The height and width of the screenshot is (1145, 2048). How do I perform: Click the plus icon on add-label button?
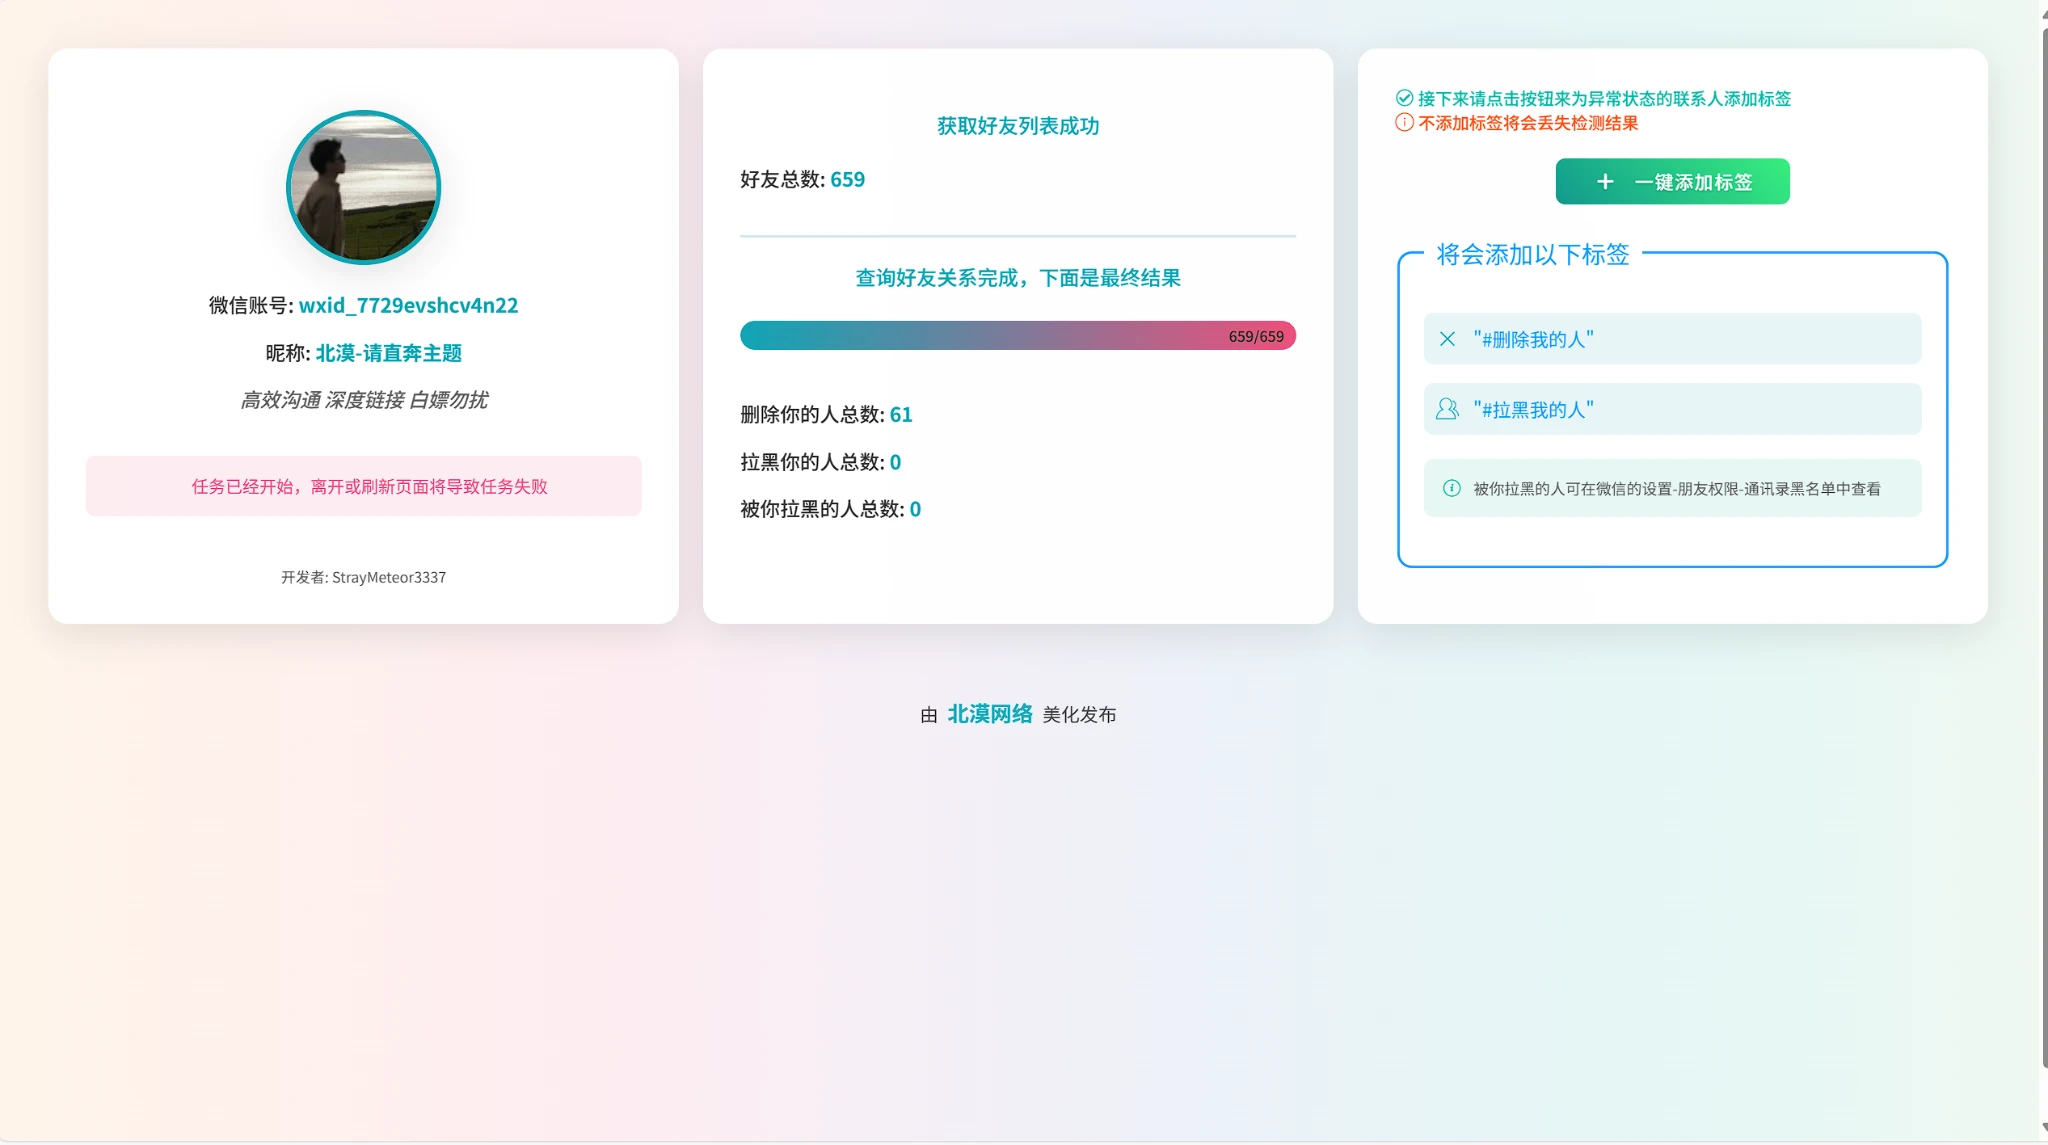point(1605,182)
